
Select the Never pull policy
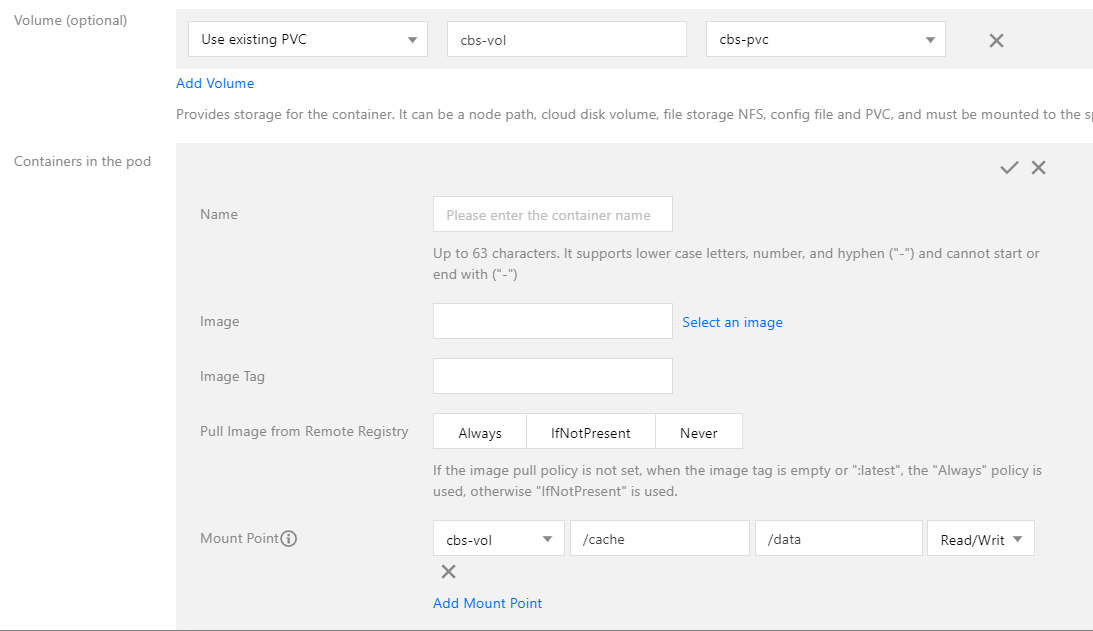699,433
